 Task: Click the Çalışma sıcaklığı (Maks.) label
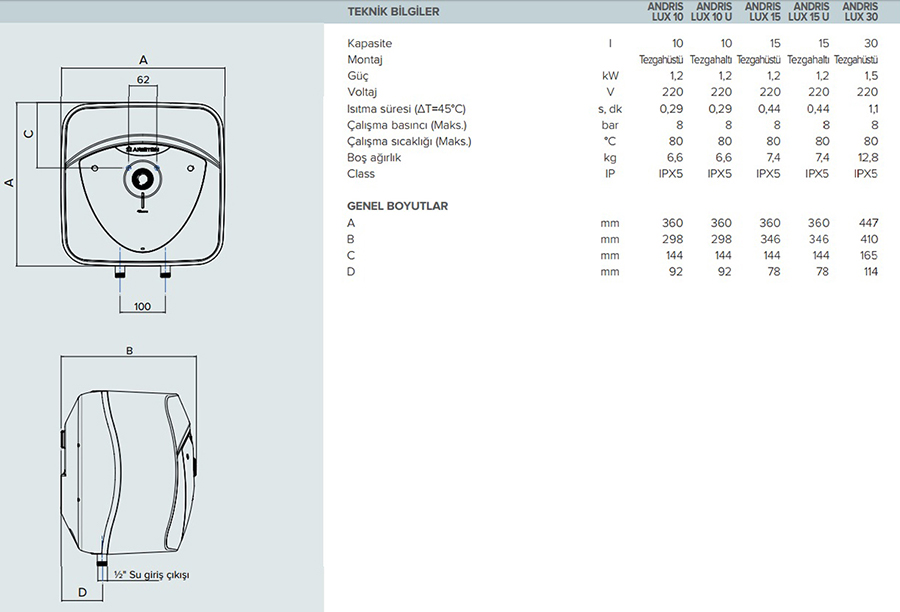pyautogui.click(x=409, y=141)
